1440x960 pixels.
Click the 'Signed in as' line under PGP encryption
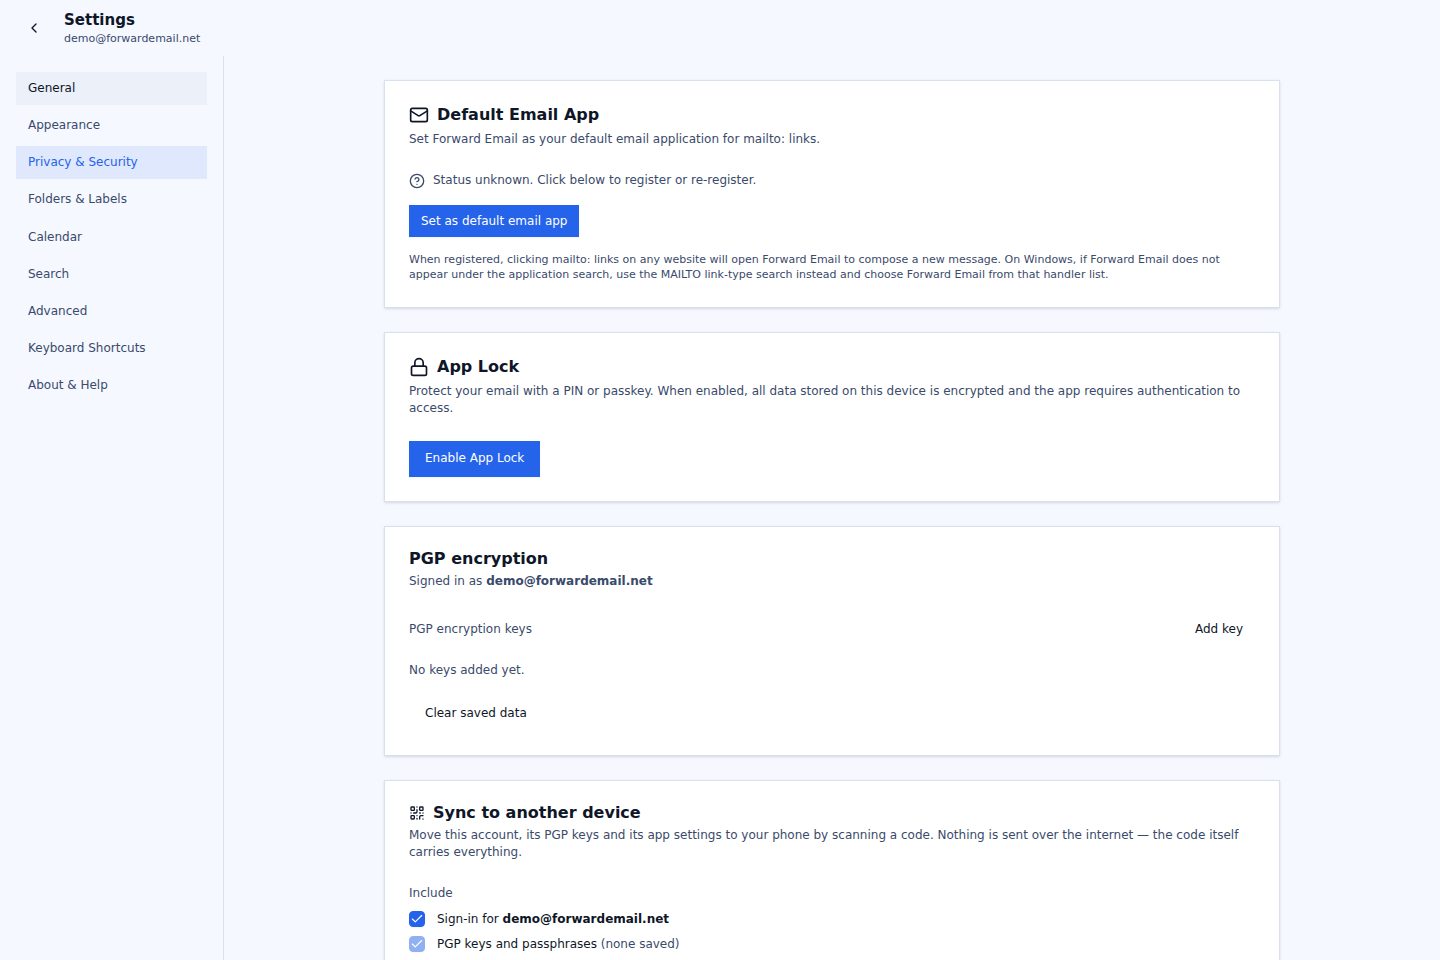pos(531,581)
